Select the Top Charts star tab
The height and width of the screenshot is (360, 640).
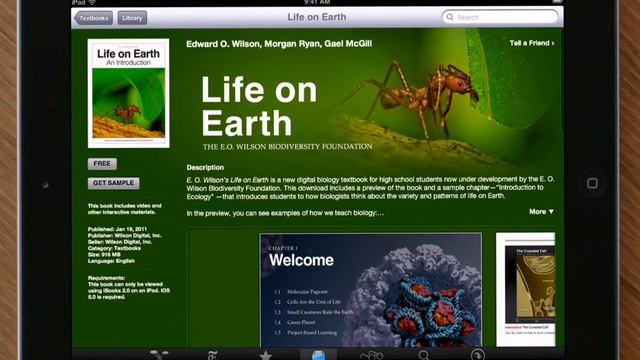click(x=265, y=355)
